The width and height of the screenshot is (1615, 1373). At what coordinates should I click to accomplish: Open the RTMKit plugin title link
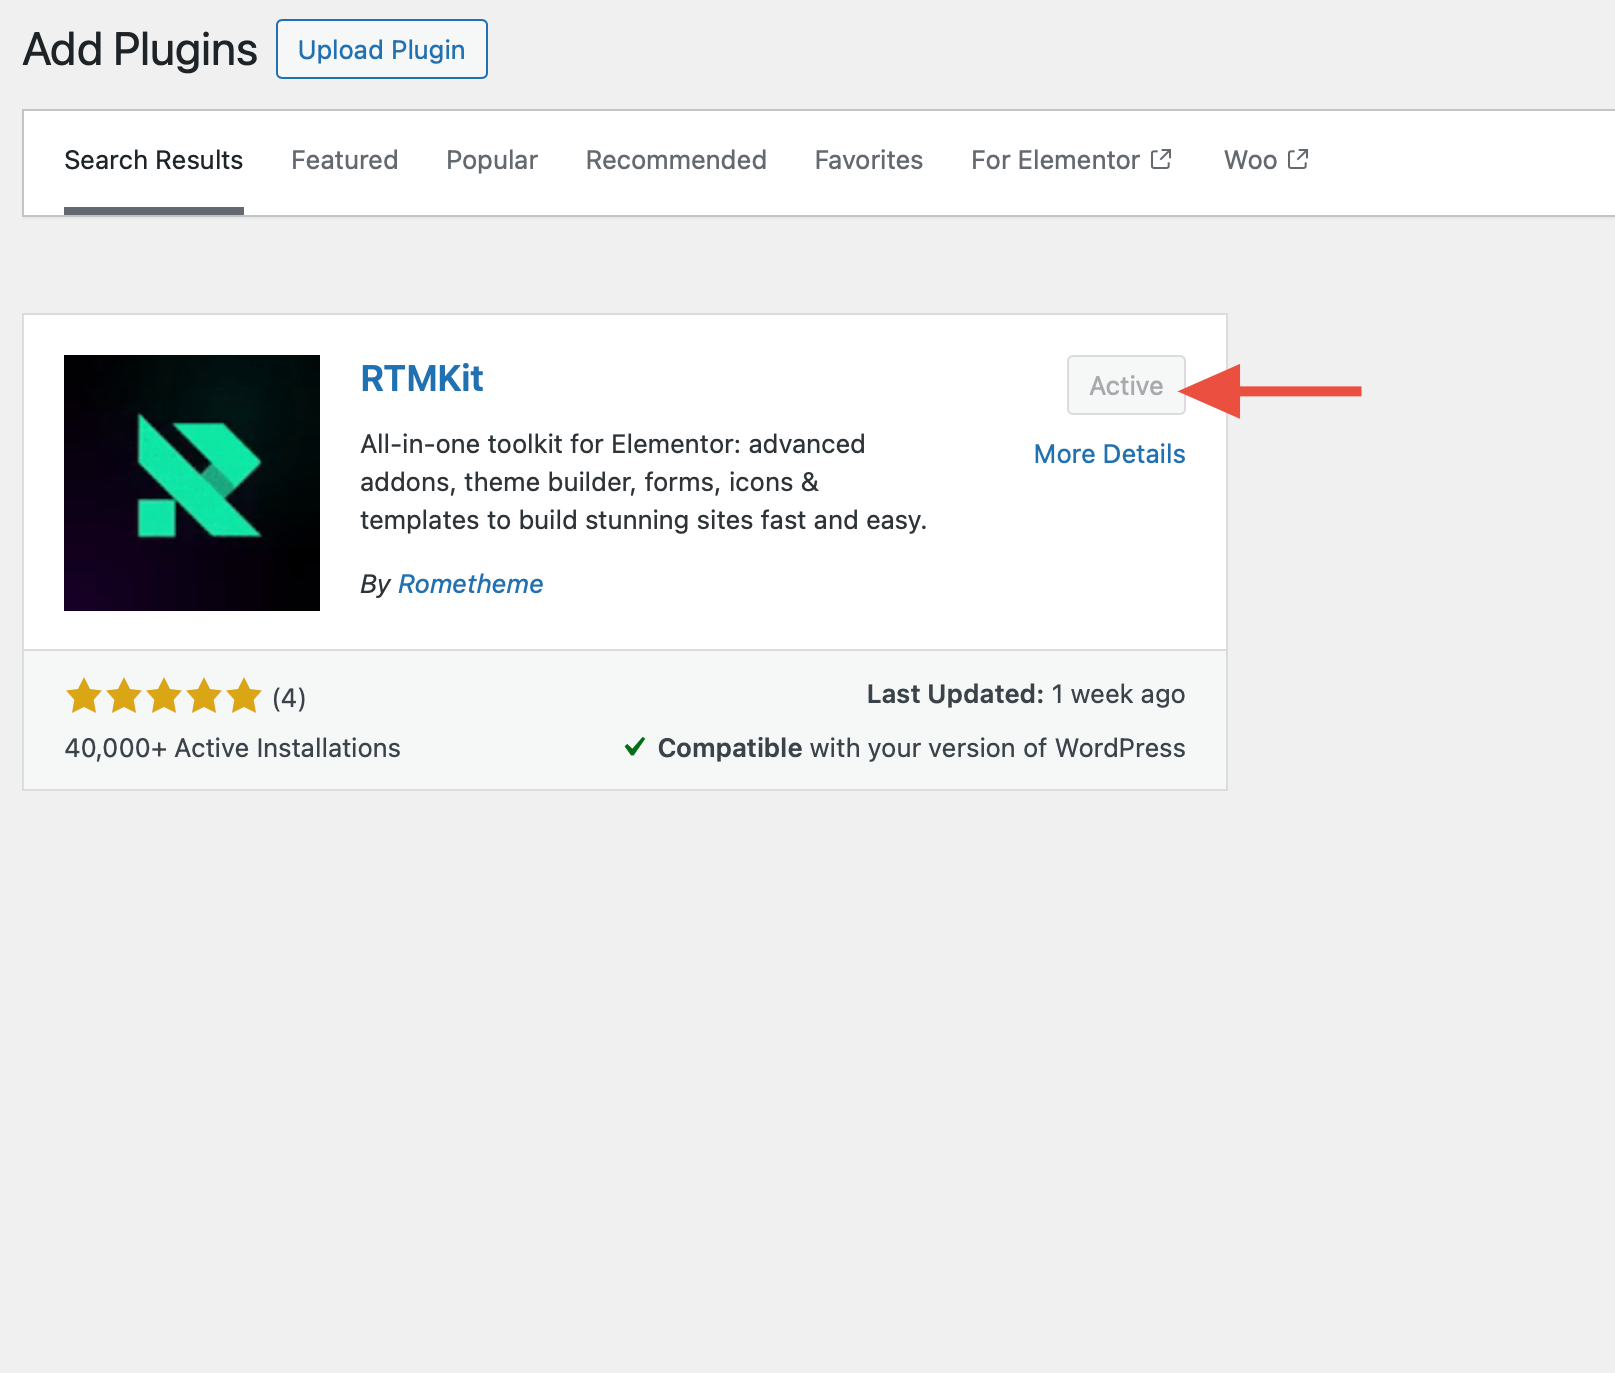pos(422,379)
